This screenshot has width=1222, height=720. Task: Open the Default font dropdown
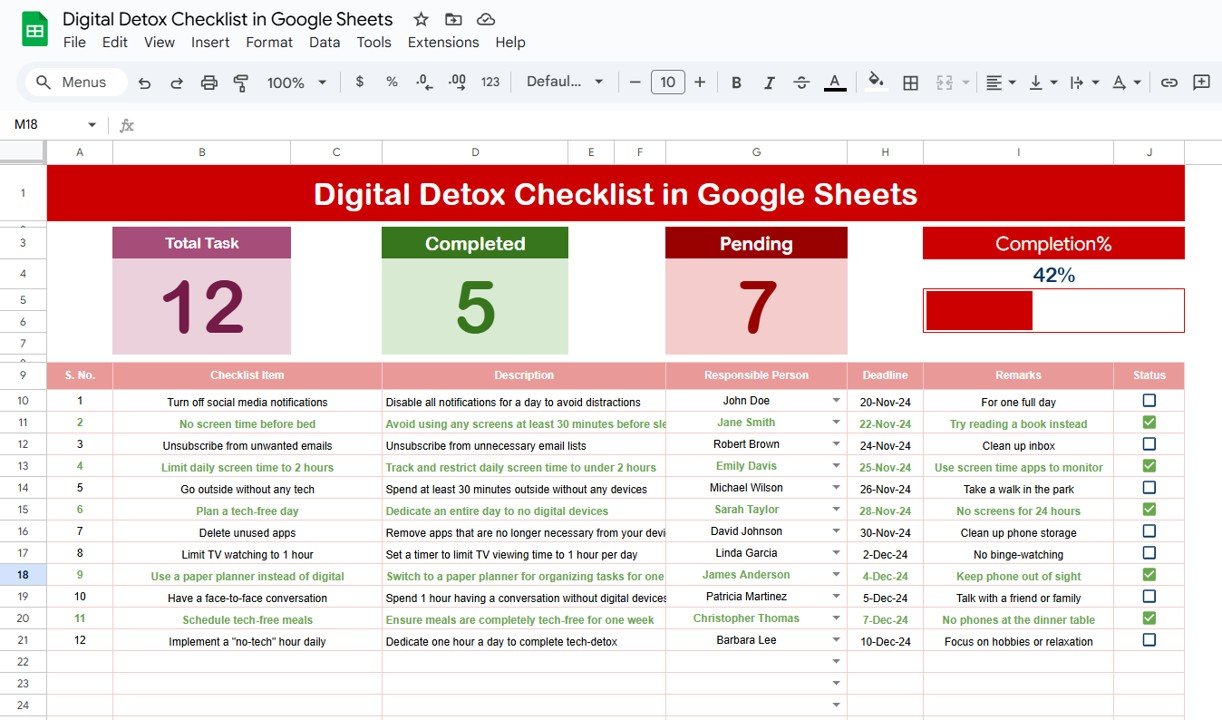pyautogui.click(x=565, y=82)
